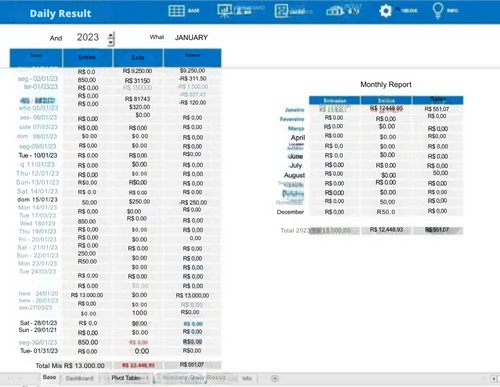Select the 'dom 15/01/23' date cell

(x=37, y=200)
